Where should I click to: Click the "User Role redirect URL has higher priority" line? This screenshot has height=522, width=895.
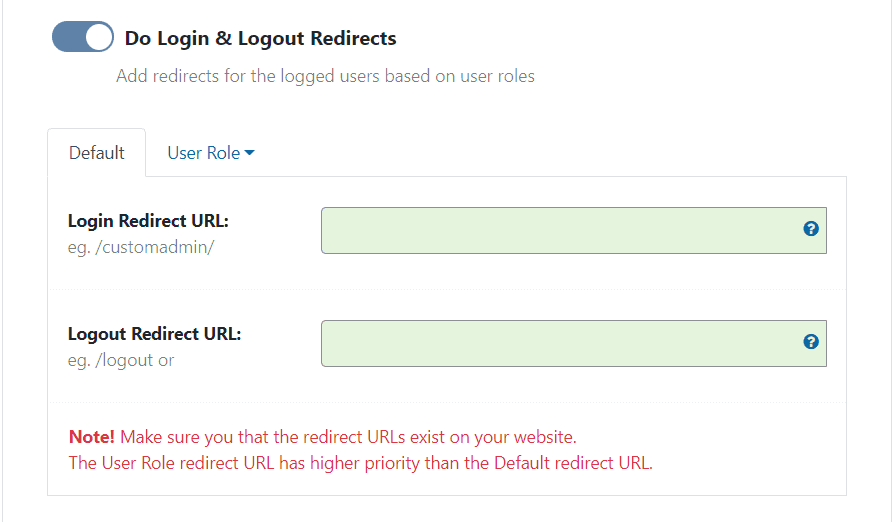coord(300,463)
